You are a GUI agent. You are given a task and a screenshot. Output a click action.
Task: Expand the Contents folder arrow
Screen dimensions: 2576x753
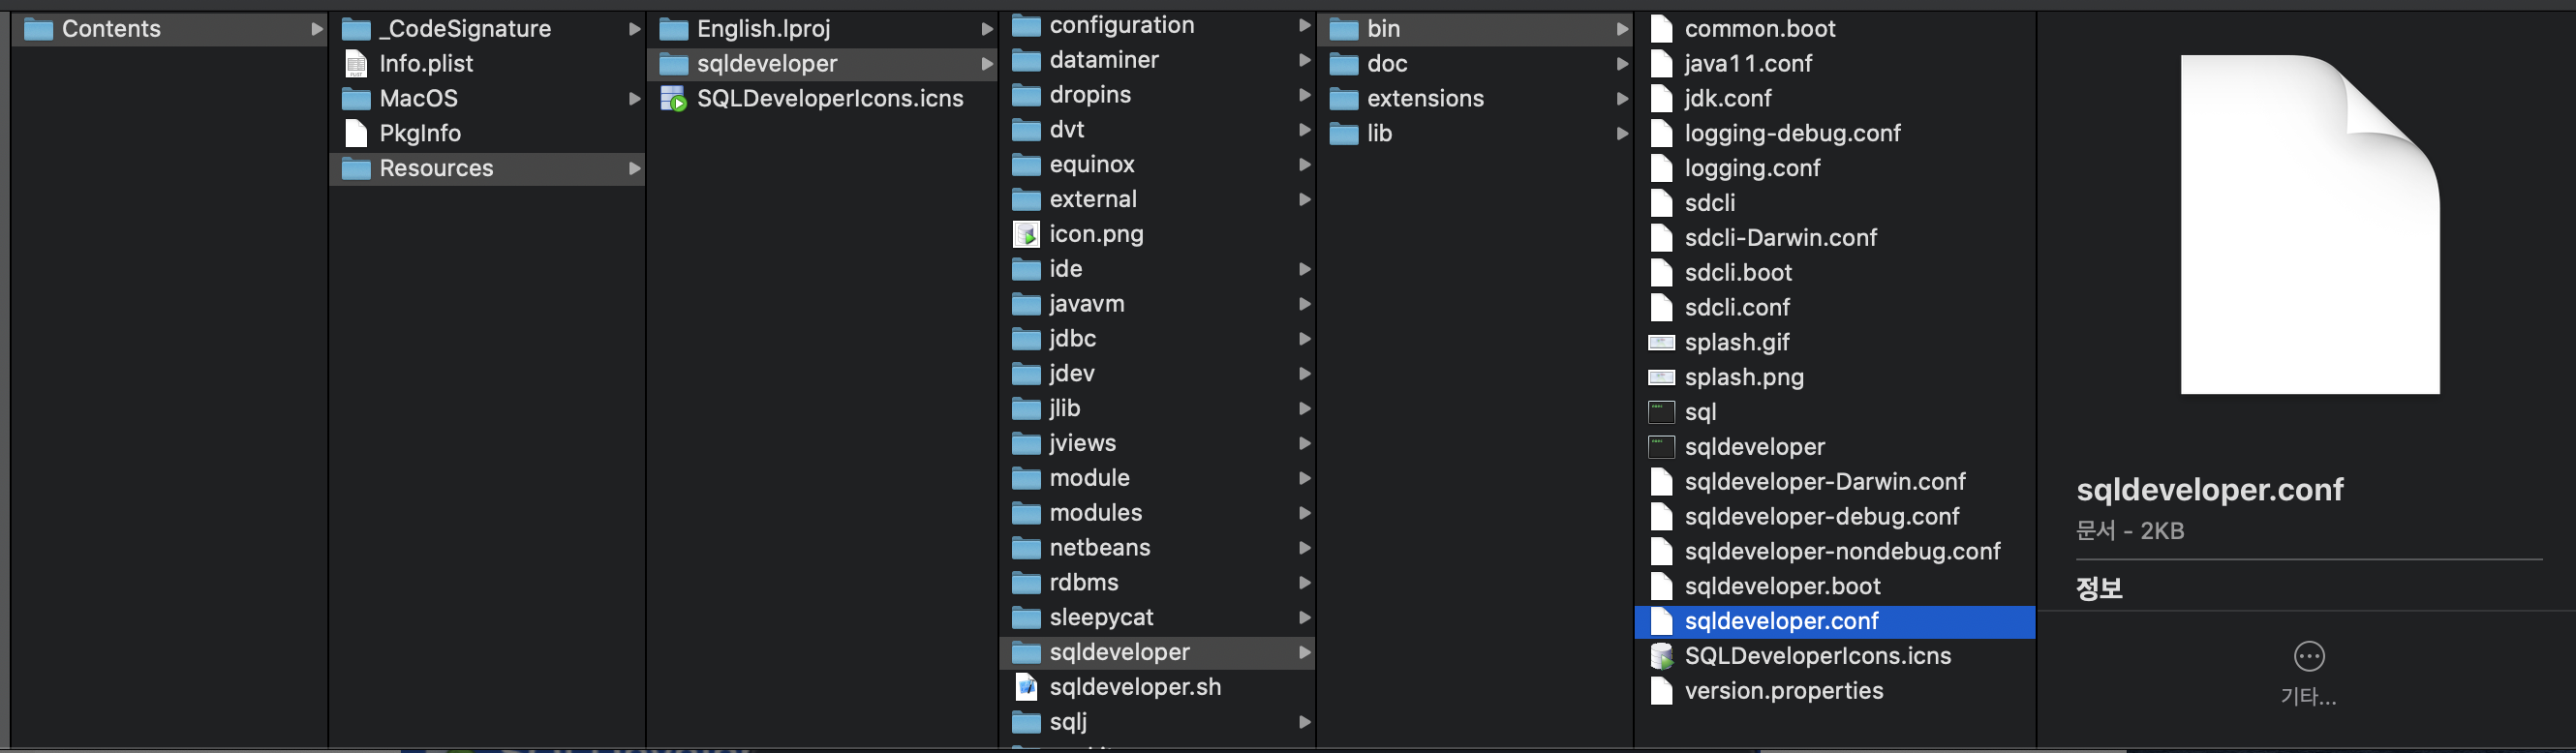coord(317,29)
